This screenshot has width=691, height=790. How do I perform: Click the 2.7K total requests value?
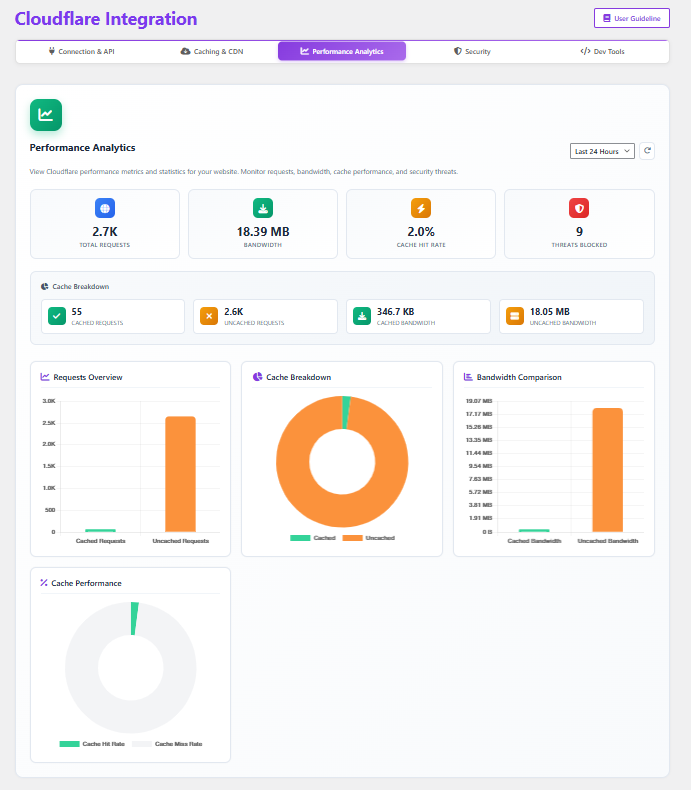coord(105,232)
